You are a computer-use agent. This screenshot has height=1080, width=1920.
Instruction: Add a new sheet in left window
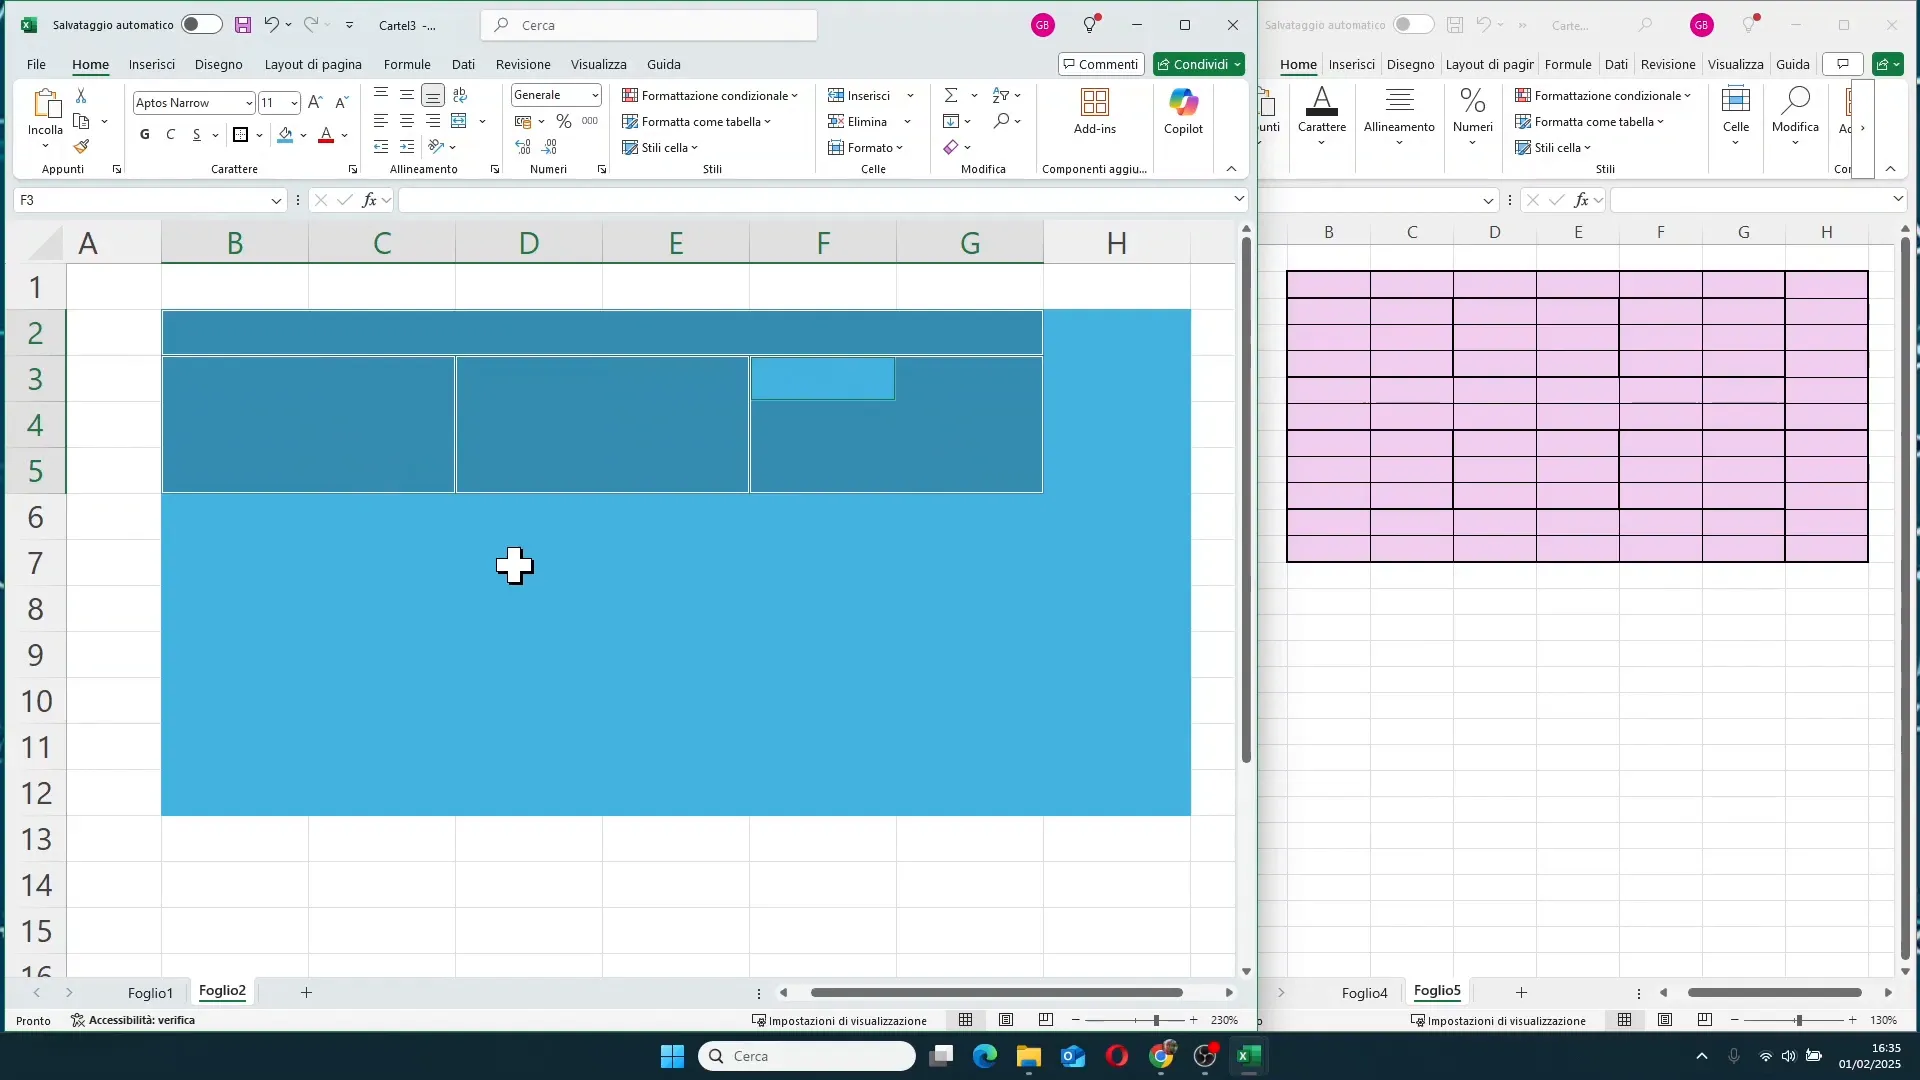[307, 993]
